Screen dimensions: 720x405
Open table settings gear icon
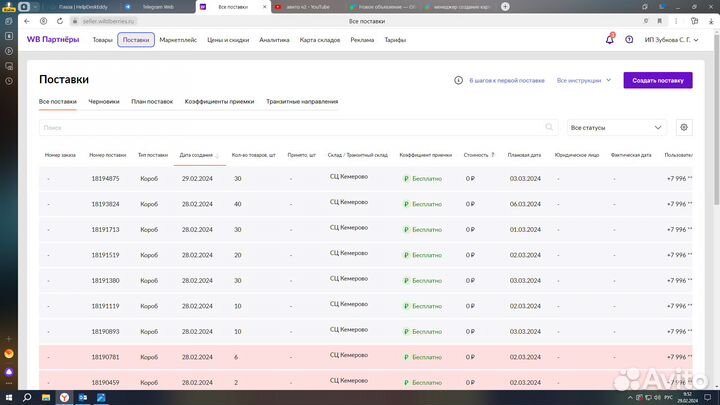click(x=684, y=127)
